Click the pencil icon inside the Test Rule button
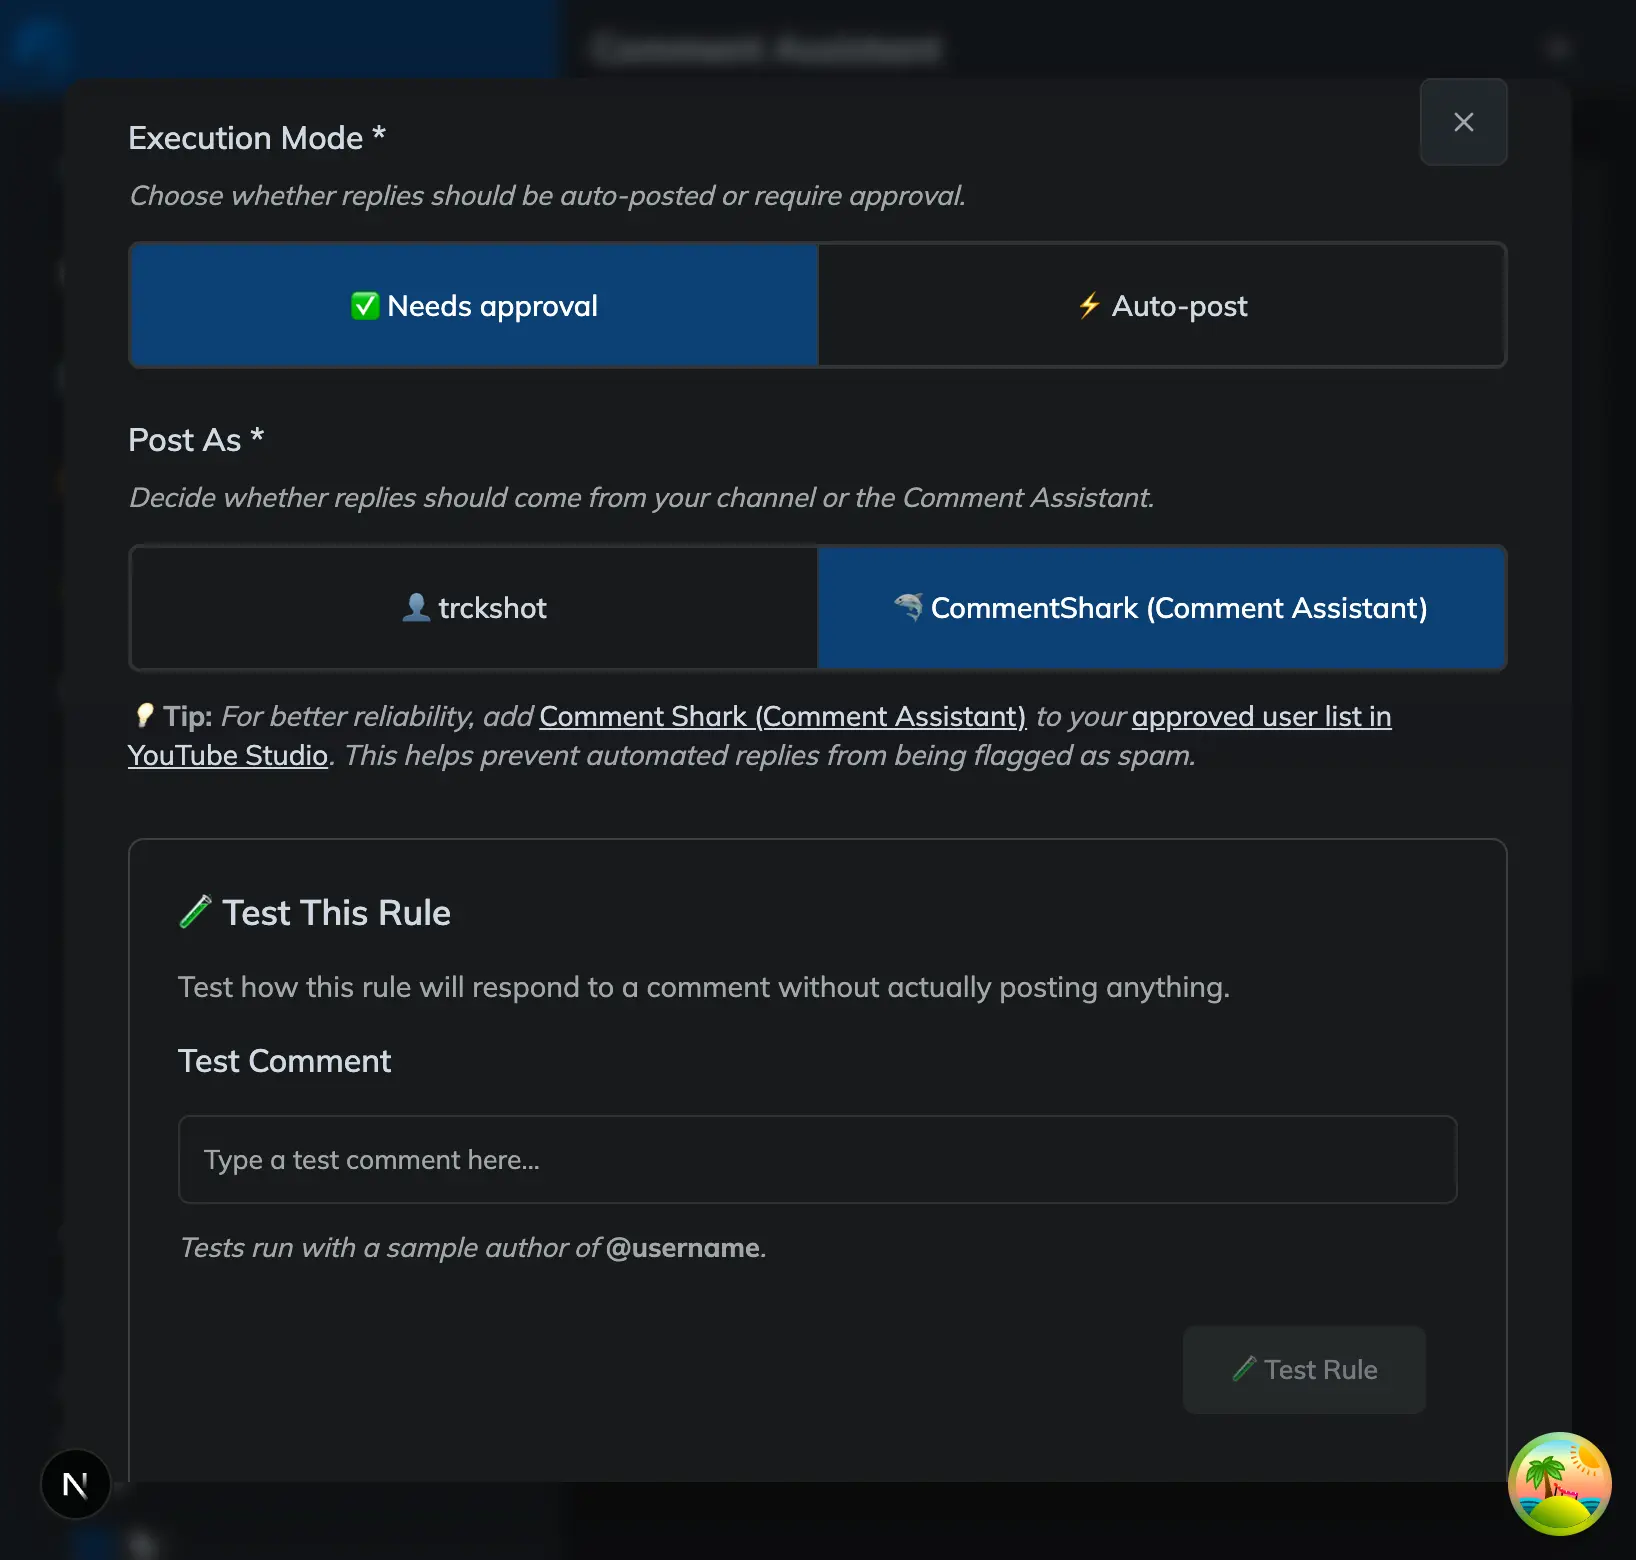 click(x=1246, y=1370)
